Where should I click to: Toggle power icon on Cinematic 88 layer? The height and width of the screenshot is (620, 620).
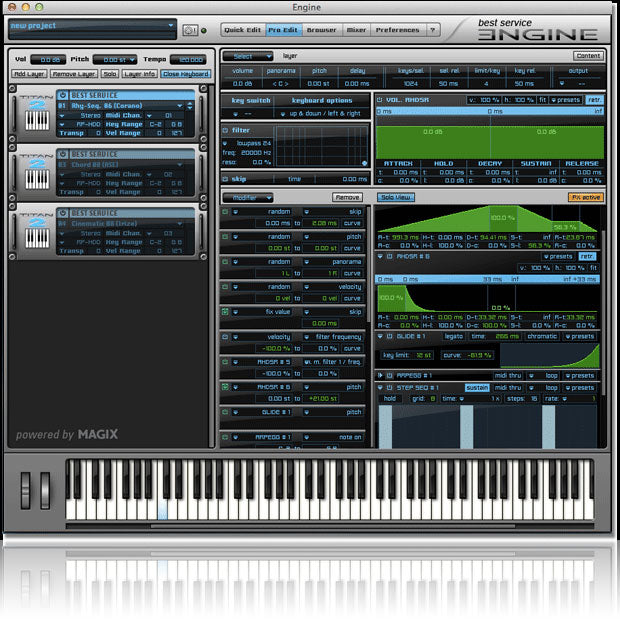tap(63, 213)
